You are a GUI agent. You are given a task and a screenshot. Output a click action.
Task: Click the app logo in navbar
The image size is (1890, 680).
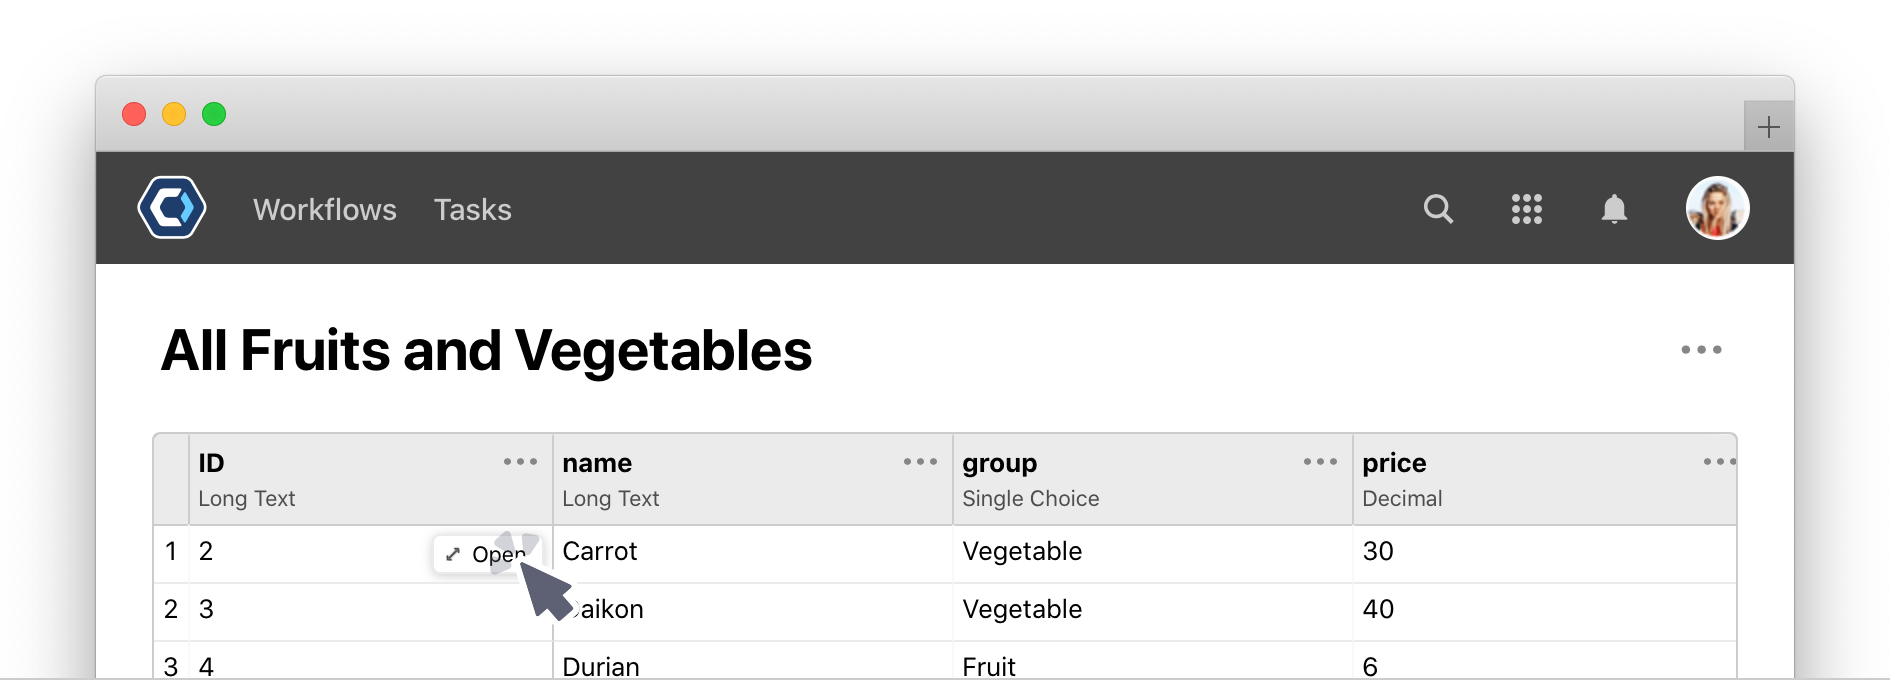(172, 208)
